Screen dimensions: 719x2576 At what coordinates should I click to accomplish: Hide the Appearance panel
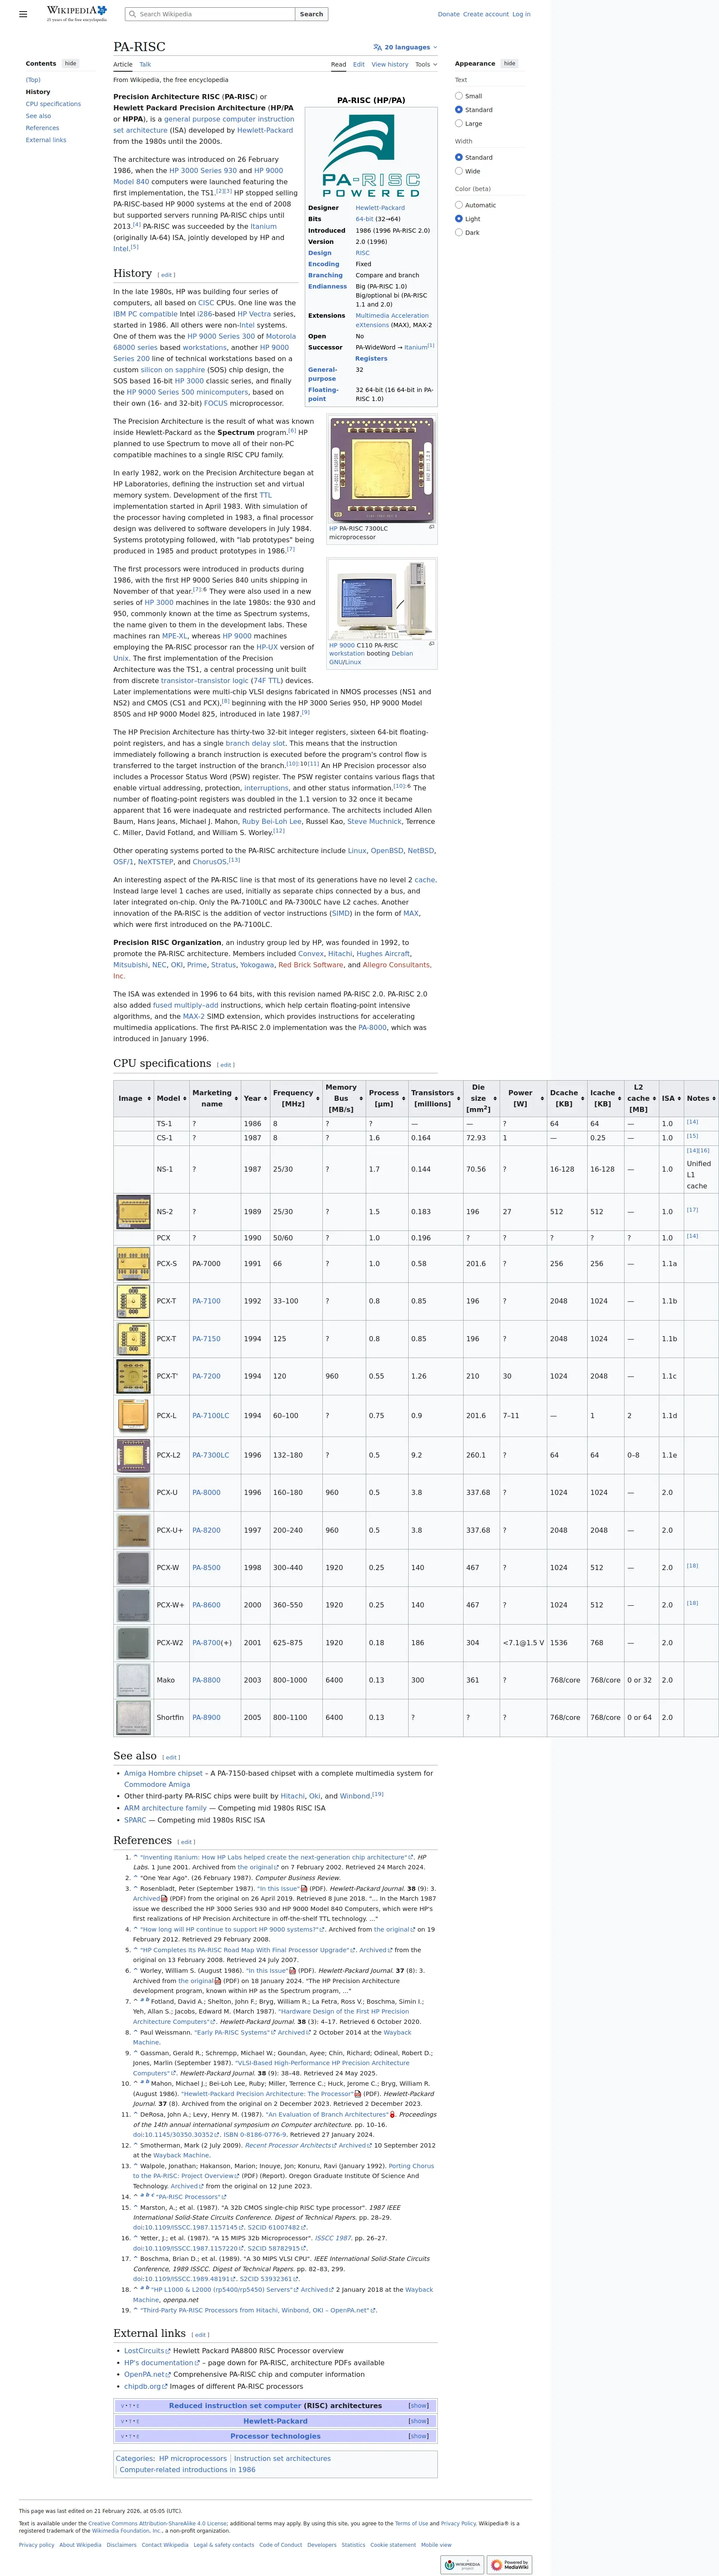510,63
